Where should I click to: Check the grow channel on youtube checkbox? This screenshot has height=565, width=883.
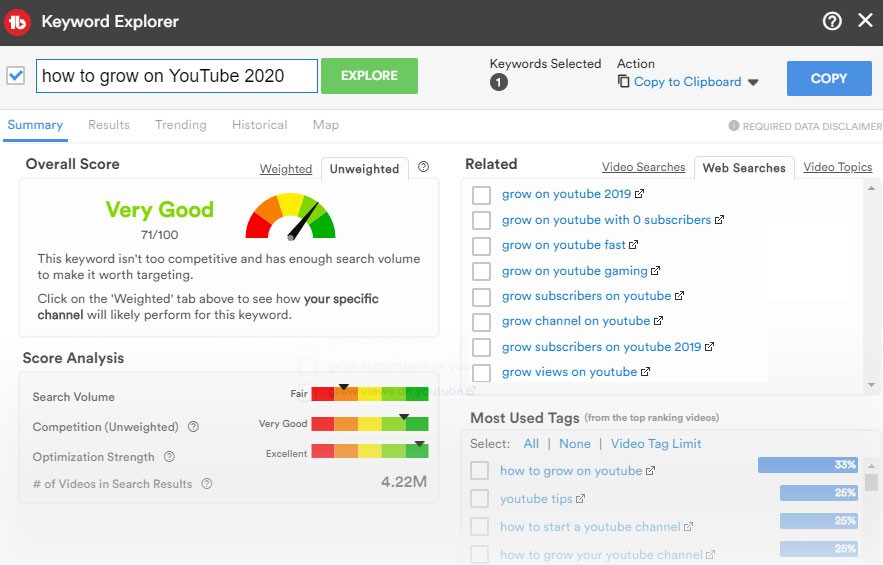tap(481, 322)
